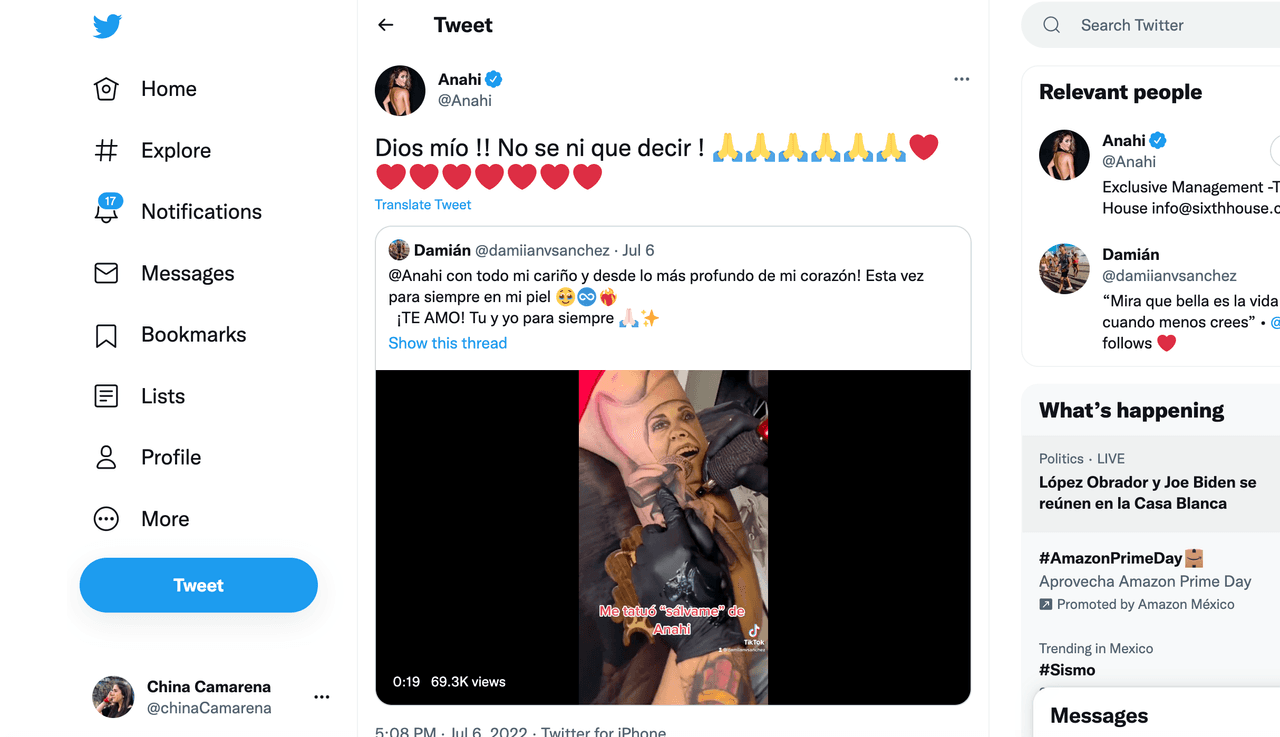
Task: Open the Lists icon
Action: 106,396
